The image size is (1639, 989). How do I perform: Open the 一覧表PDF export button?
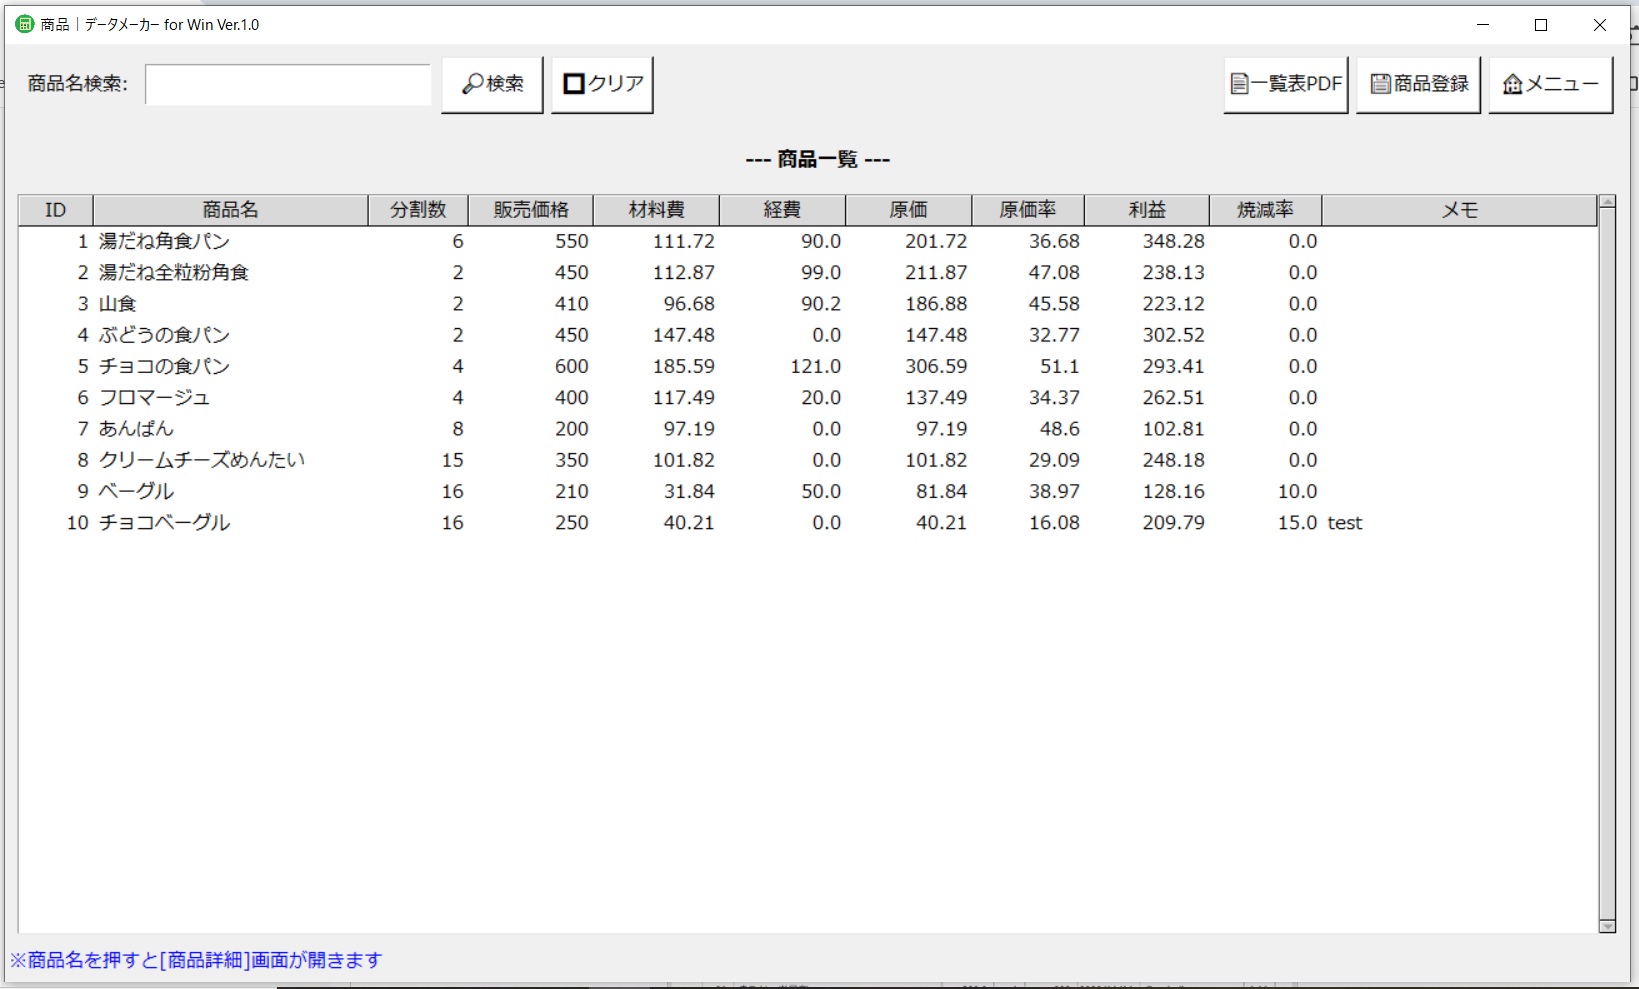point(1286,84)
